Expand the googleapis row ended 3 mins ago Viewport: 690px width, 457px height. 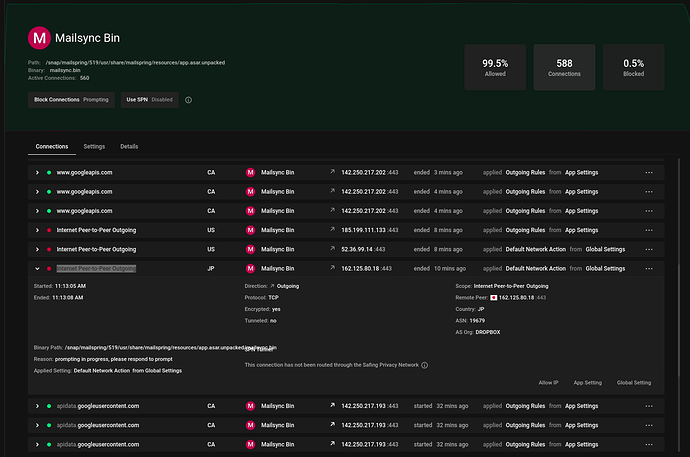[37, 172]
